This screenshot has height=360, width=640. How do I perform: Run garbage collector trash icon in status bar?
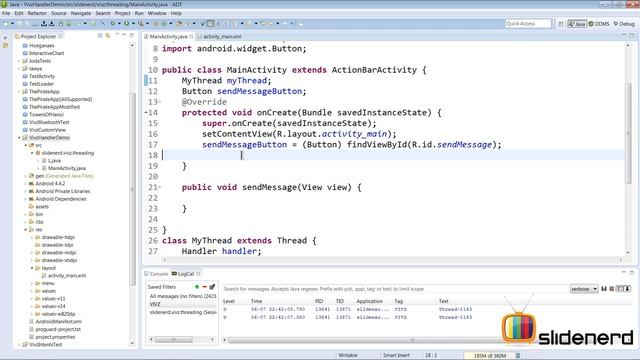[x=518, y=356]
